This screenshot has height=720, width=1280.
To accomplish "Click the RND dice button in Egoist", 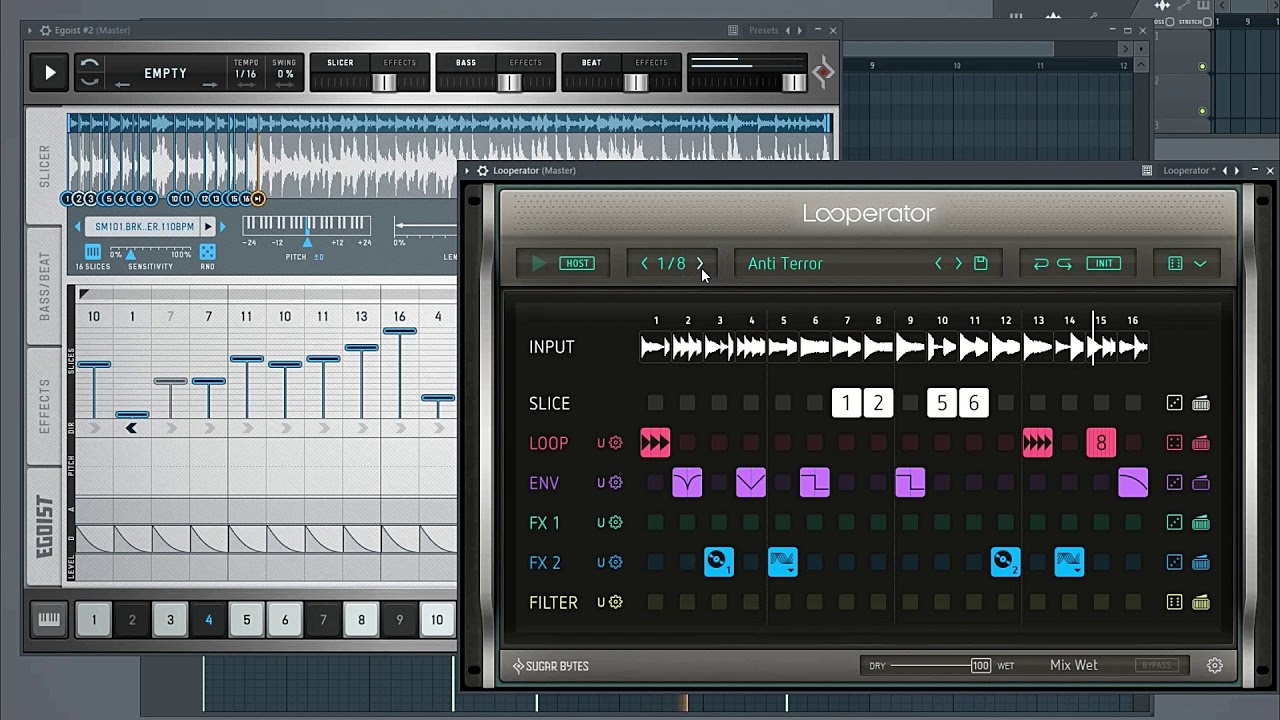I will (207, 252).
